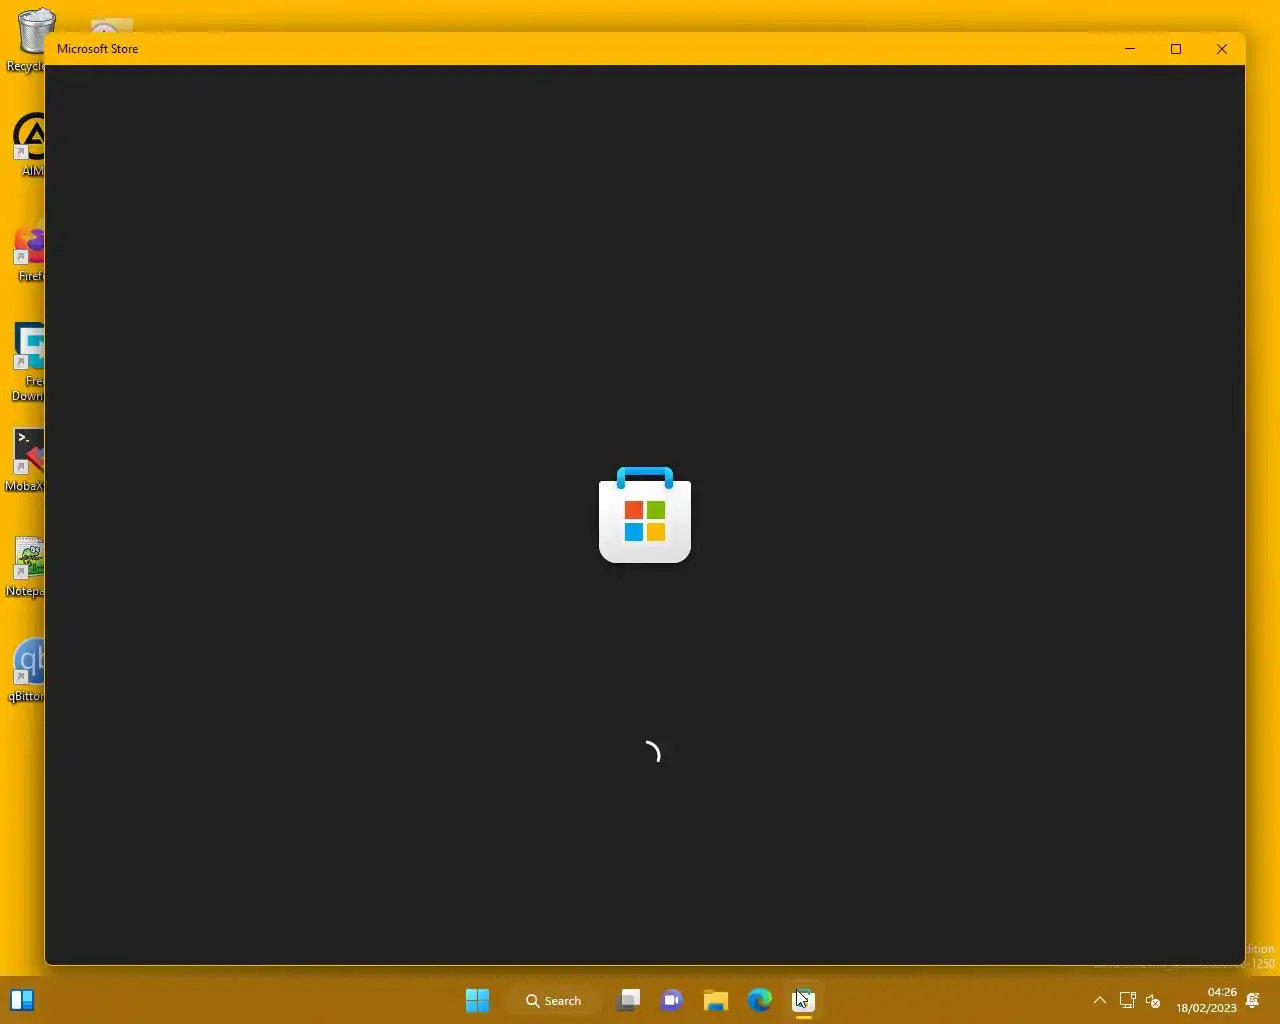Select the qBittorrent desktop shortcut
Image resolution: width=1280 pixels, height=1024 pixels.
[28, 671]
